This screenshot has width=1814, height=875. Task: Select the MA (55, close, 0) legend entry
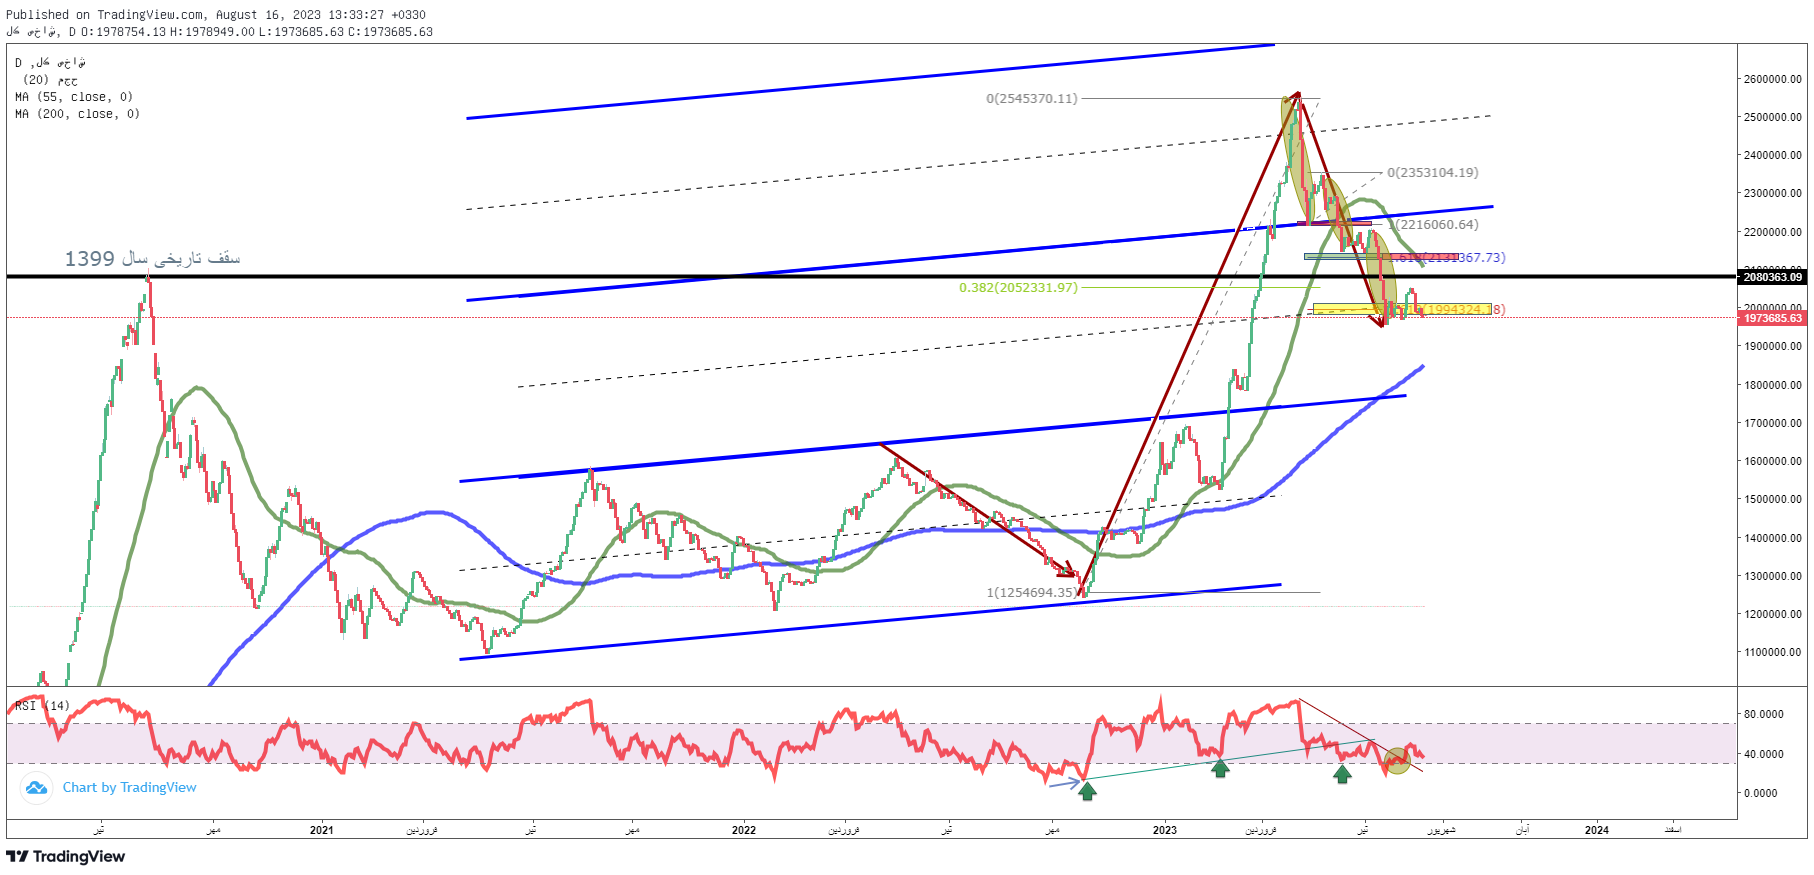[x=74, y=97]
